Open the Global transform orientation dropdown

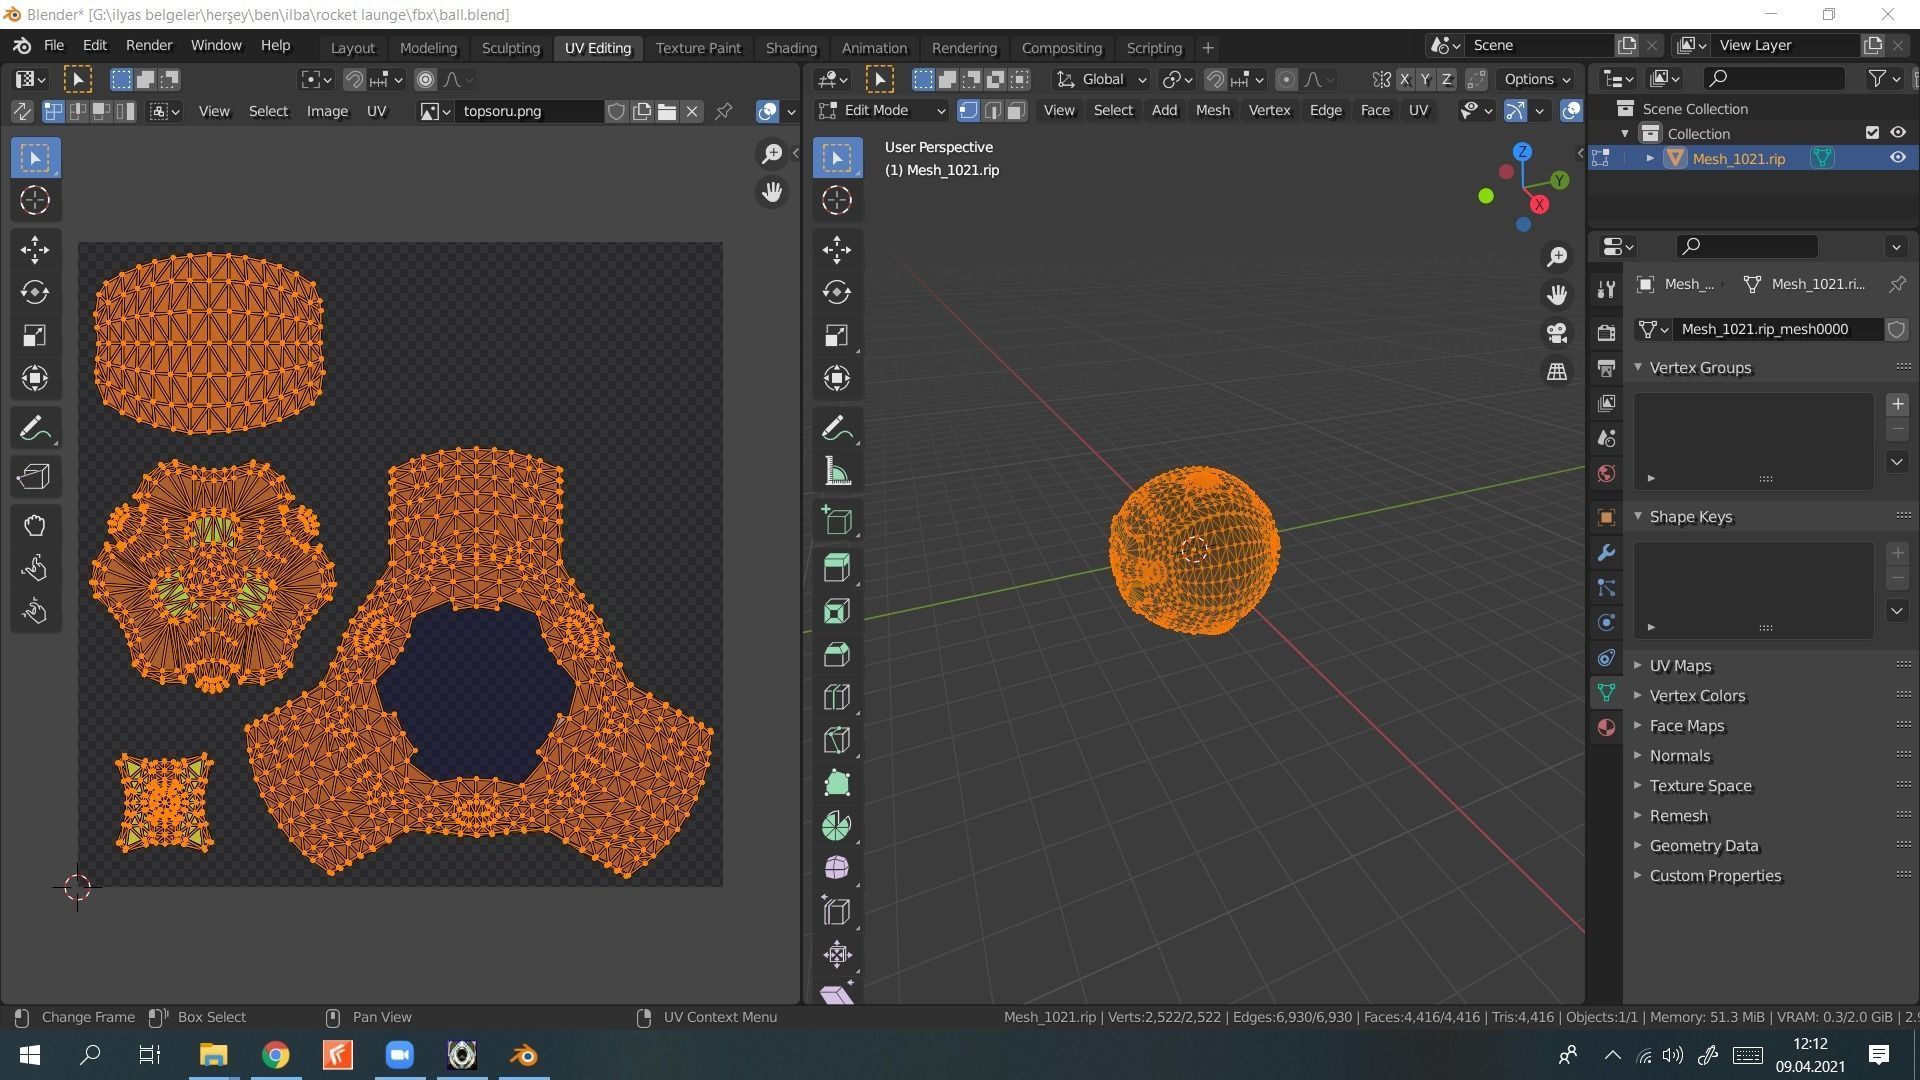tap(1102, 80)
